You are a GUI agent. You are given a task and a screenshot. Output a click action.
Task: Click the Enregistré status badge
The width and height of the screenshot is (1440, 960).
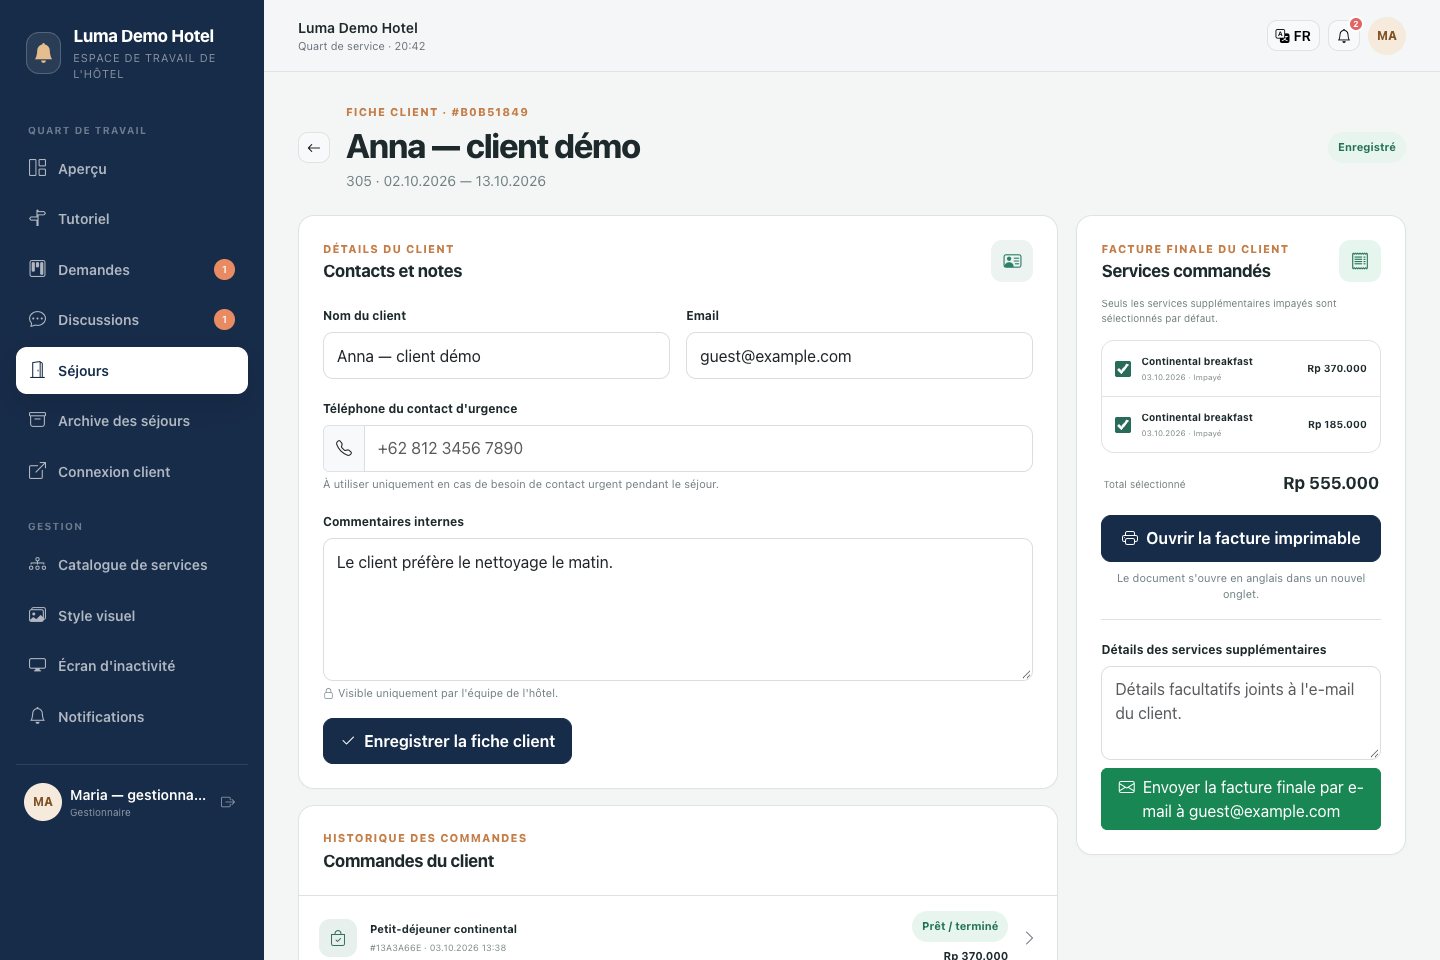pos(1367,148)
